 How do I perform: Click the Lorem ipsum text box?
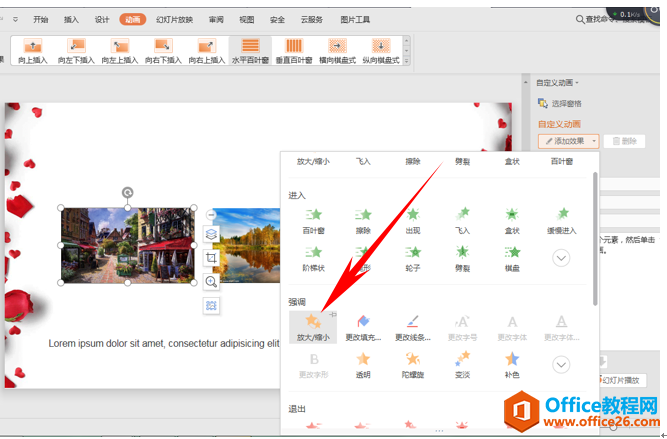point(164,343)
